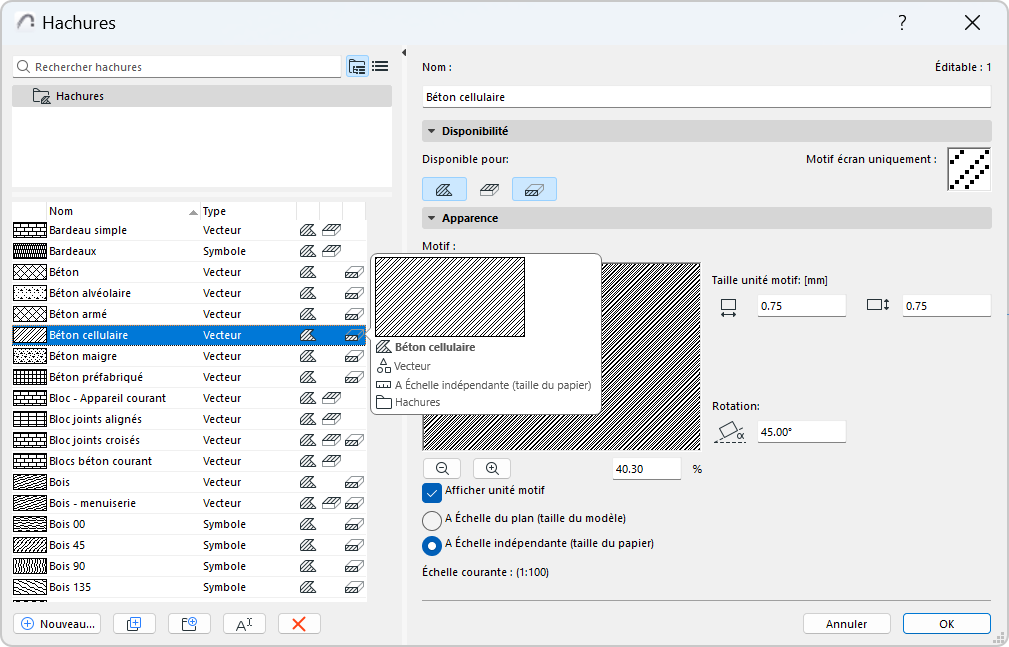The height and width of the screenshot is (647, 1009).
Task: Switch to flat list view
Action: [x=380, y=67]
